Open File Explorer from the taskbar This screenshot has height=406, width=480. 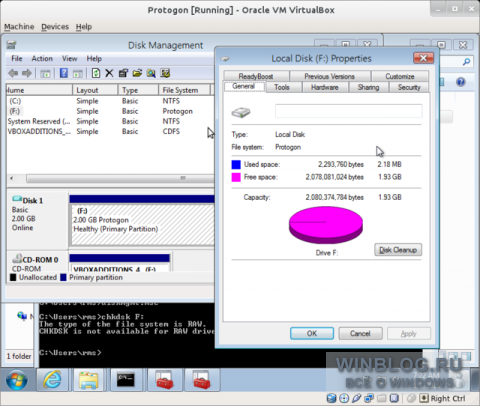point(88,380)
